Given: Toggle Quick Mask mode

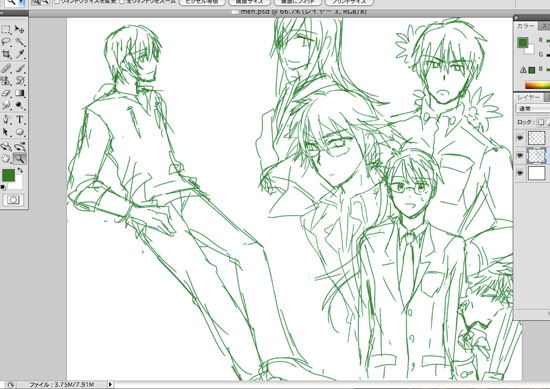Looking at the screenshot, I should [13, 200].
